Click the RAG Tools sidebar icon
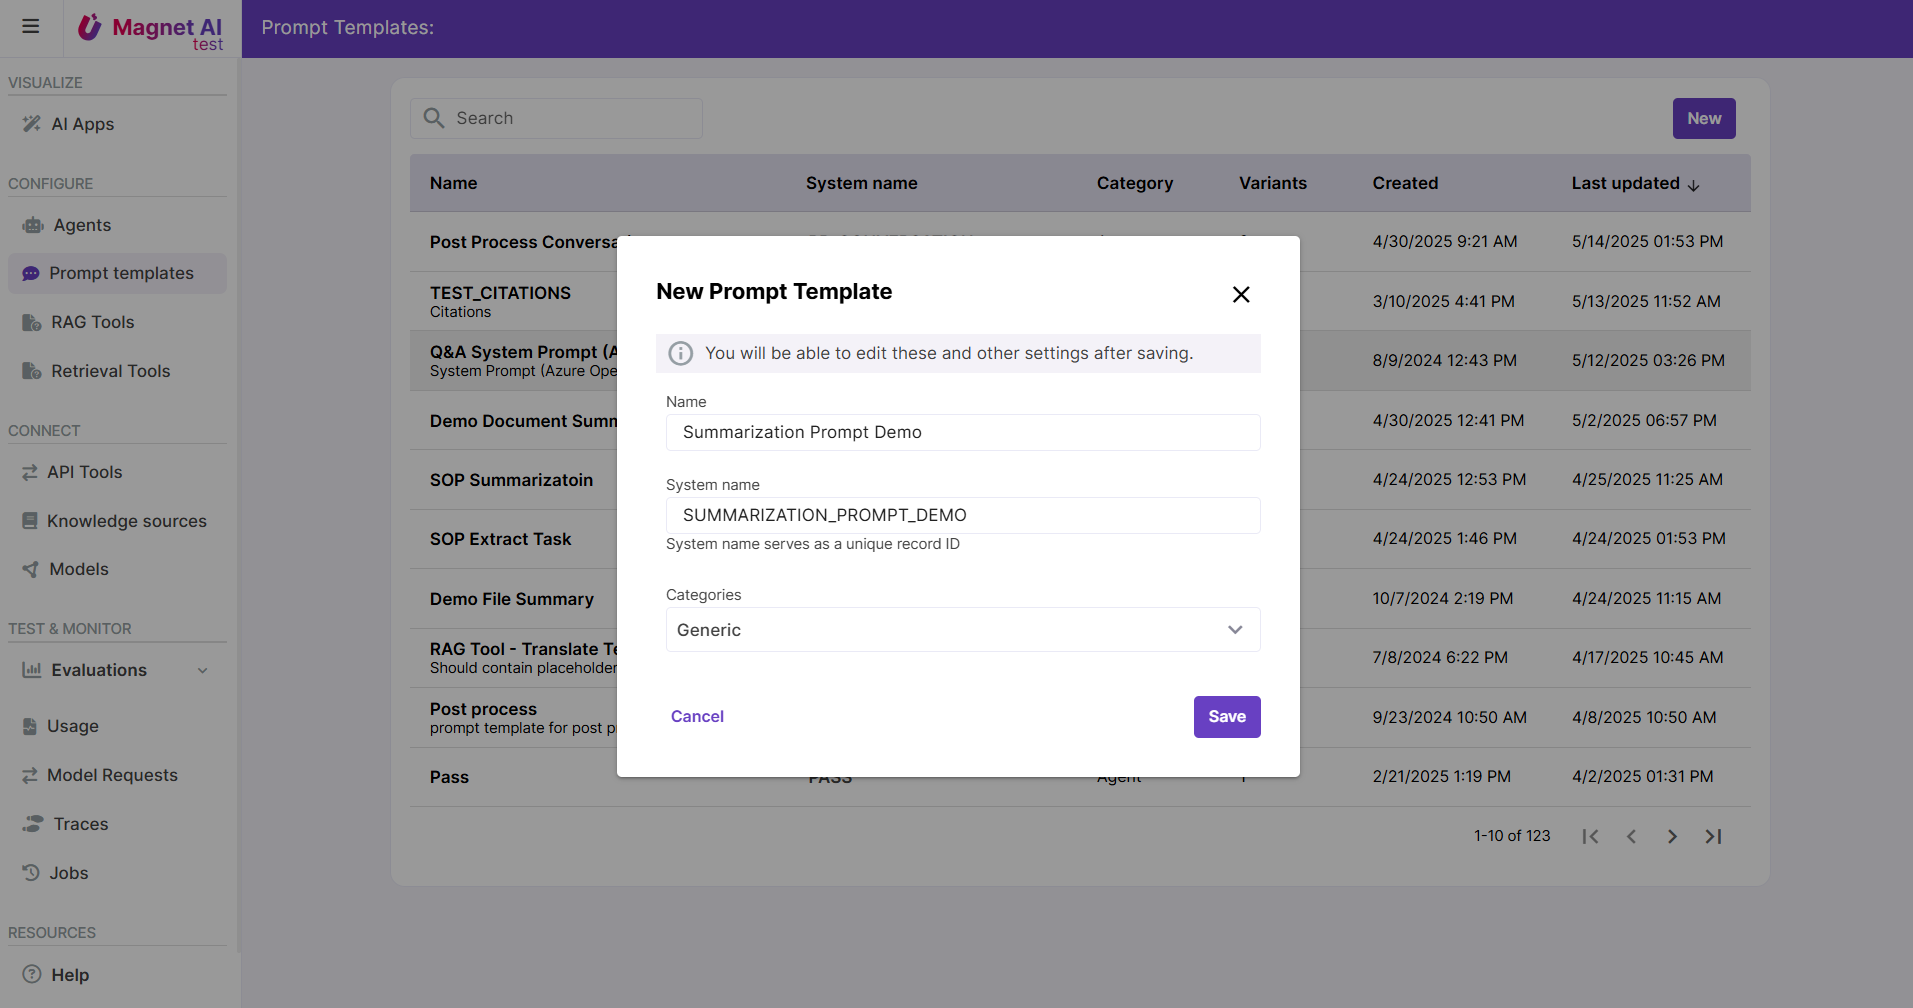Screen dimensions: 1913x1008 click(x=32, y=322)
